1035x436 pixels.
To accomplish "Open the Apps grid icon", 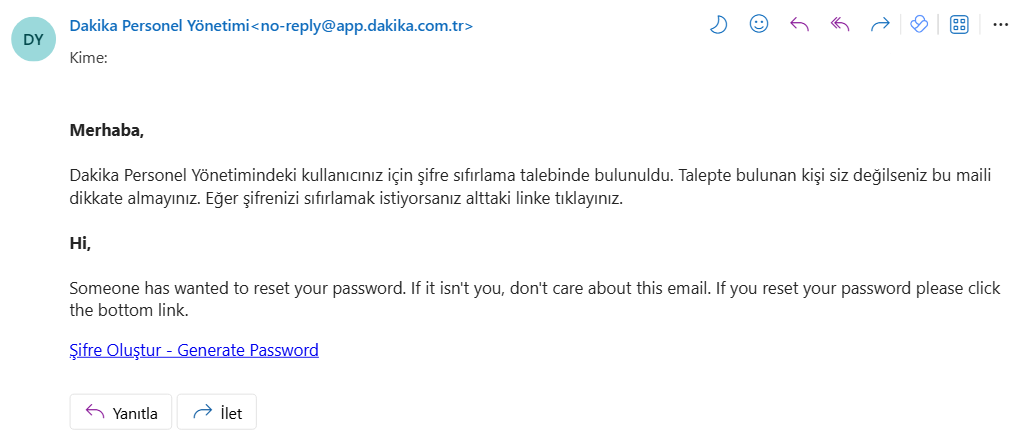I will click(x=959, y=26).
